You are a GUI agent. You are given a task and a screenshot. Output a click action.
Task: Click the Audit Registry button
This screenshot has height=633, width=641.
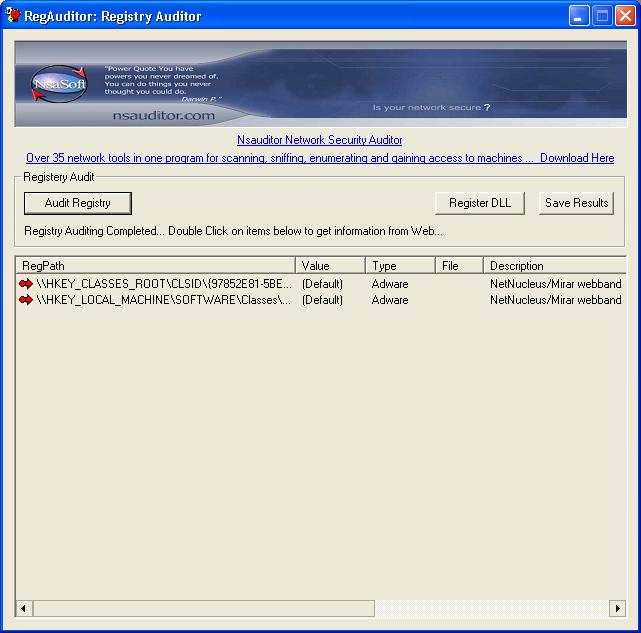(78, 203)
